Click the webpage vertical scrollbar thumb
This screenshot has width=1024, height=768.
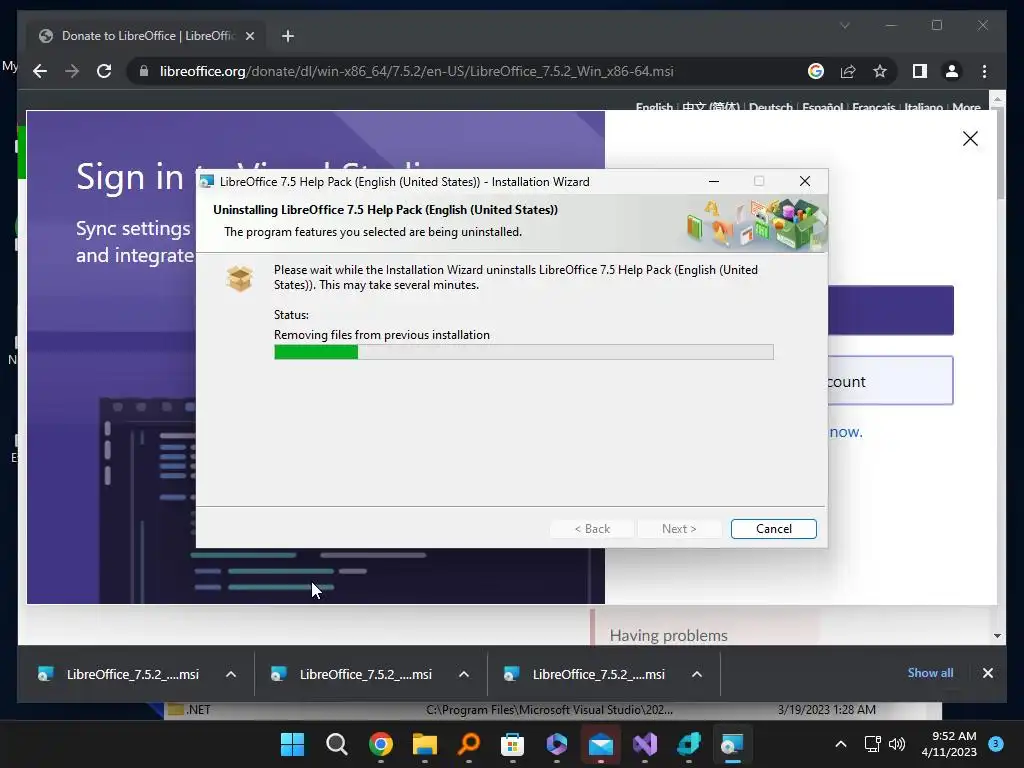point(1000,154)
